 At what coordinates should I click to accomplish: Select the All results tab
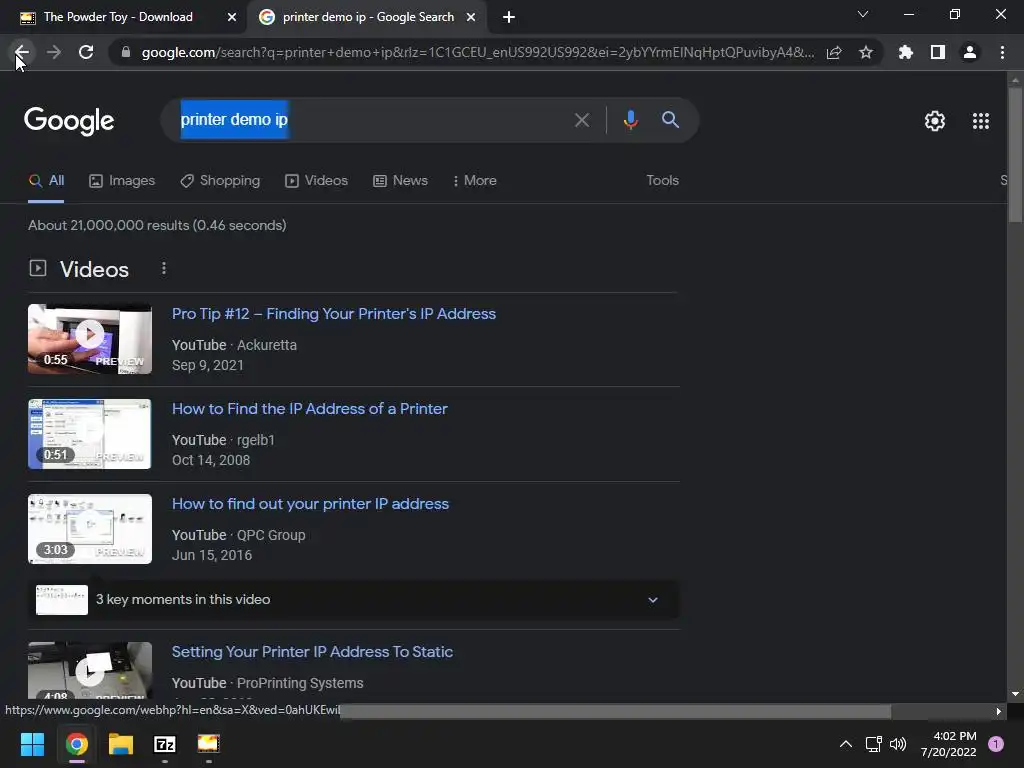46,181
